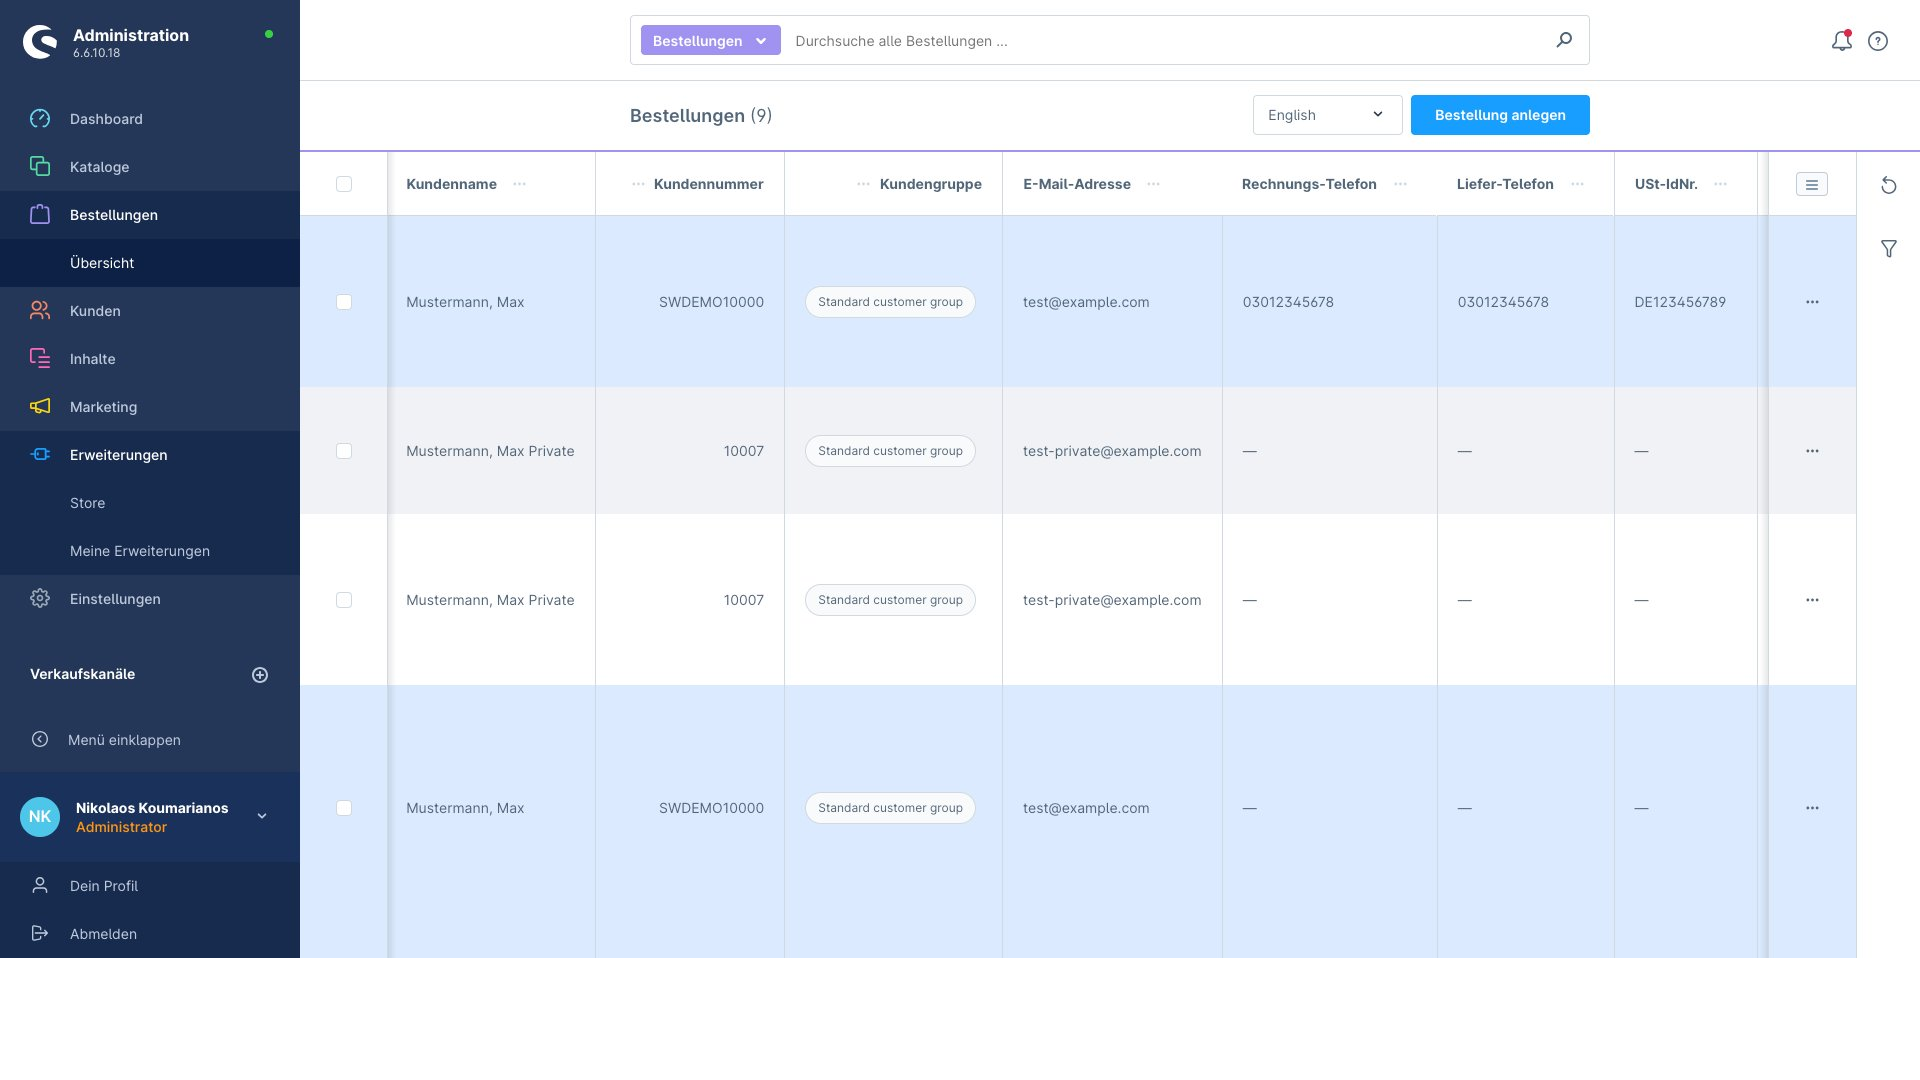Screen dimensions: 1920x1080
Task: Open notifications bell
Action: click(1841, 41)
